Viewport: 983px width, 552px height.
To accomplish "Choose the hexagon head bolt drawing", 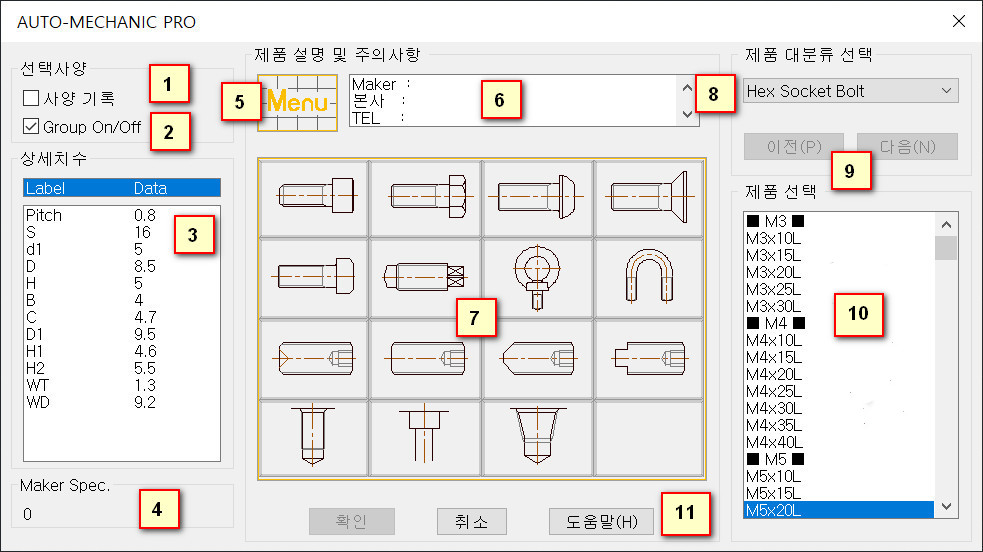I will pyautogui.click(x=425, y=197).
